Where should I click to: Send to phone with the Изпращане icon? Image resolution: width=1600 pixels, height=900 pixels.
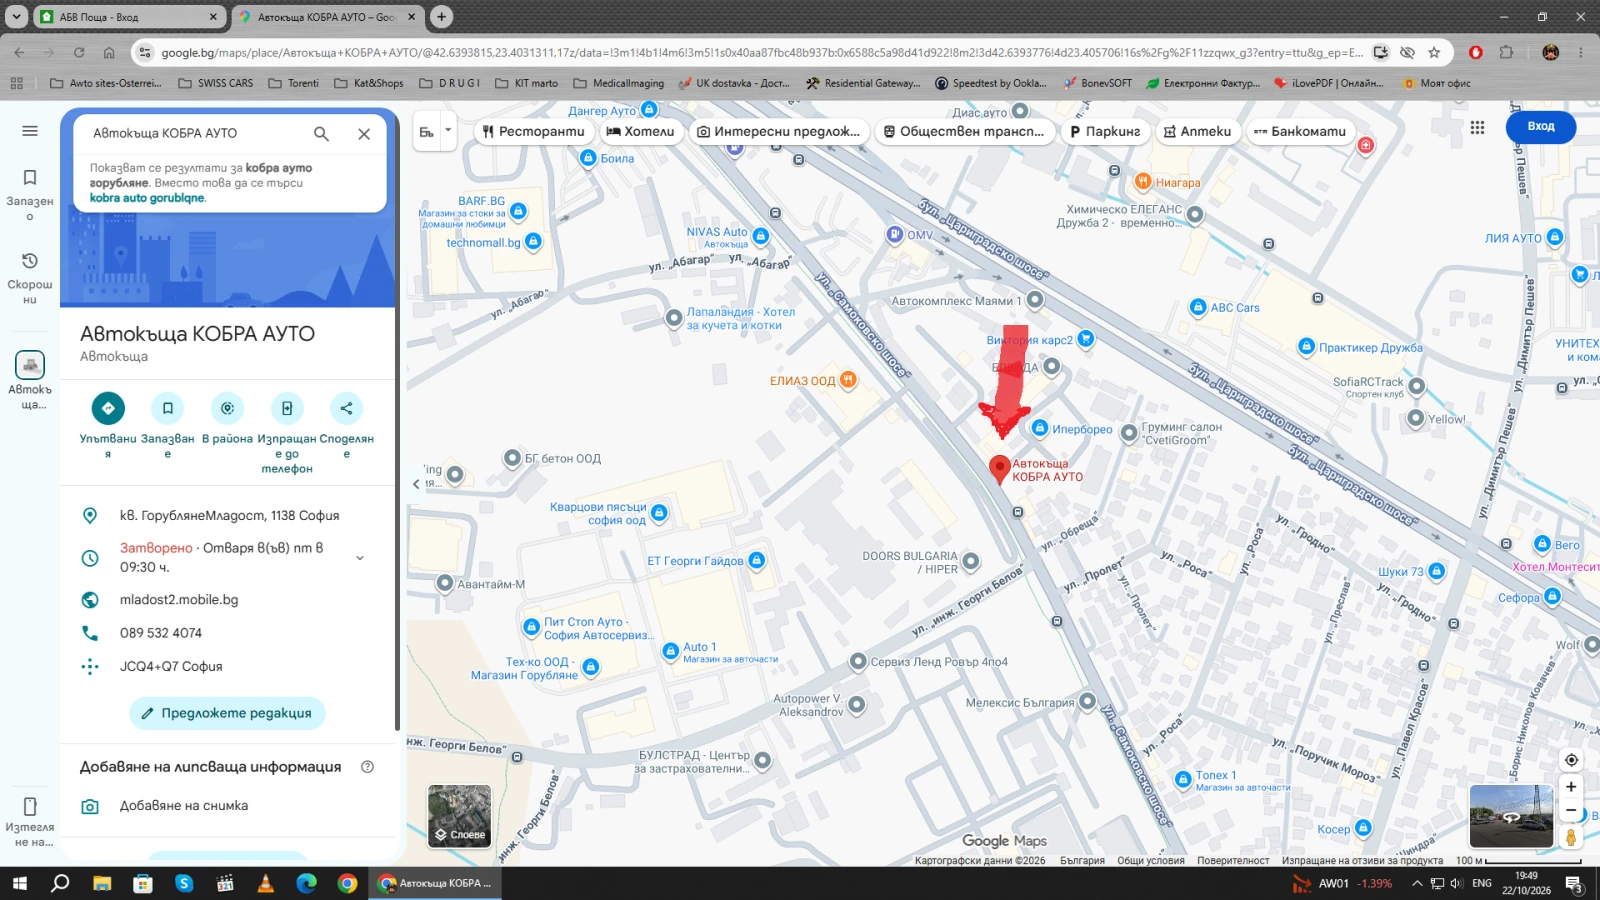287,408
